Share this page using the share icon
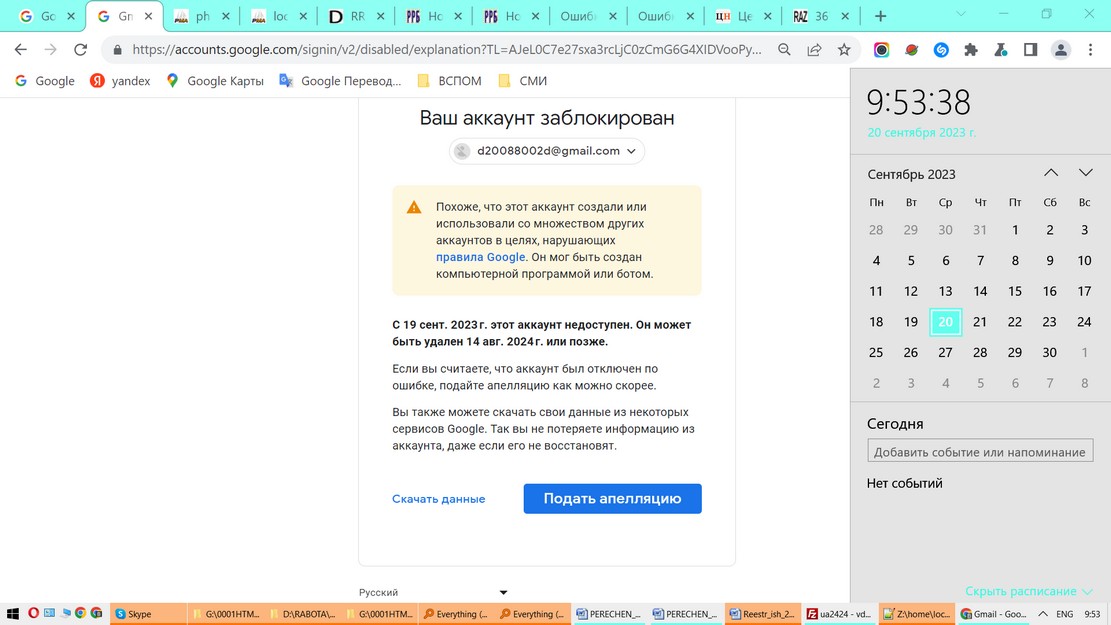The height and width of the screenshot is (625, 1111). tap(814, 50)
